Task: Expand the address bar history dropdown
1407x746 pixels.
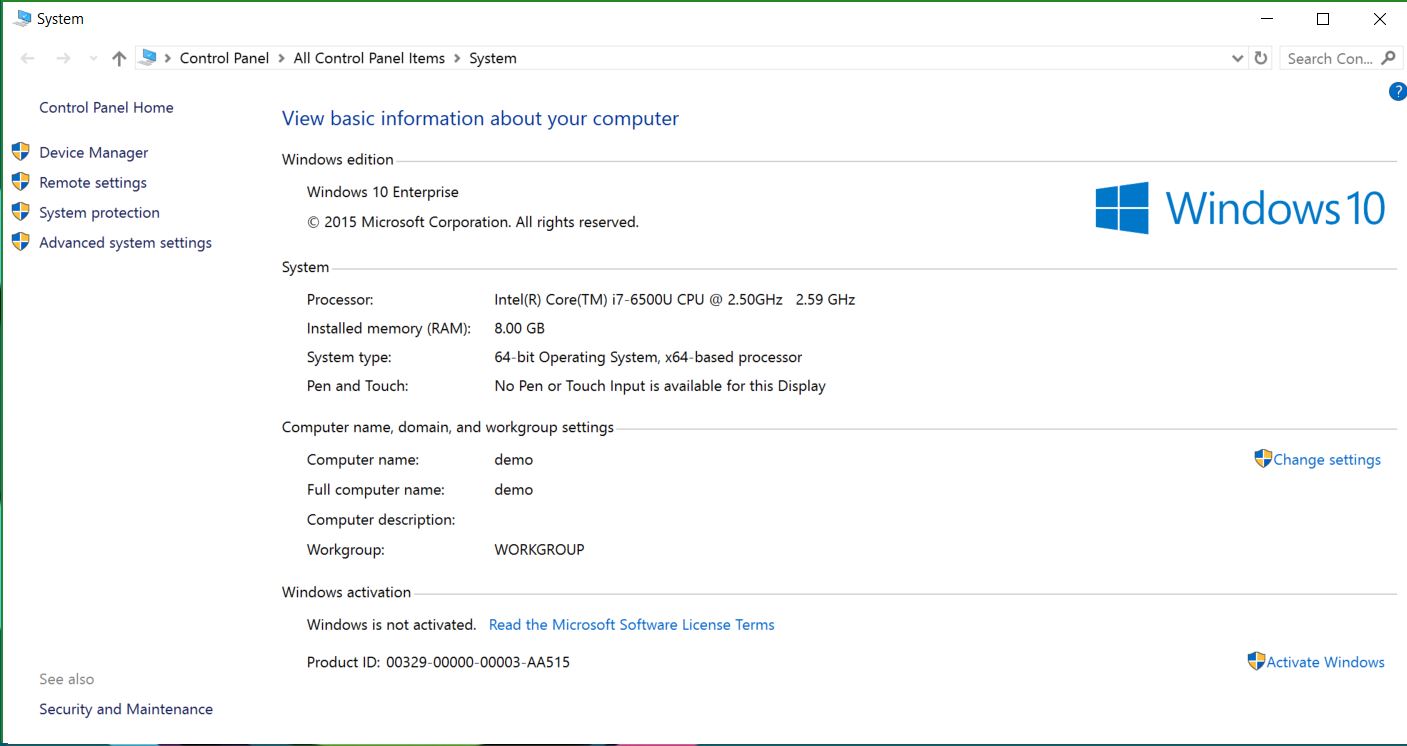Action: pos(1238,59)
